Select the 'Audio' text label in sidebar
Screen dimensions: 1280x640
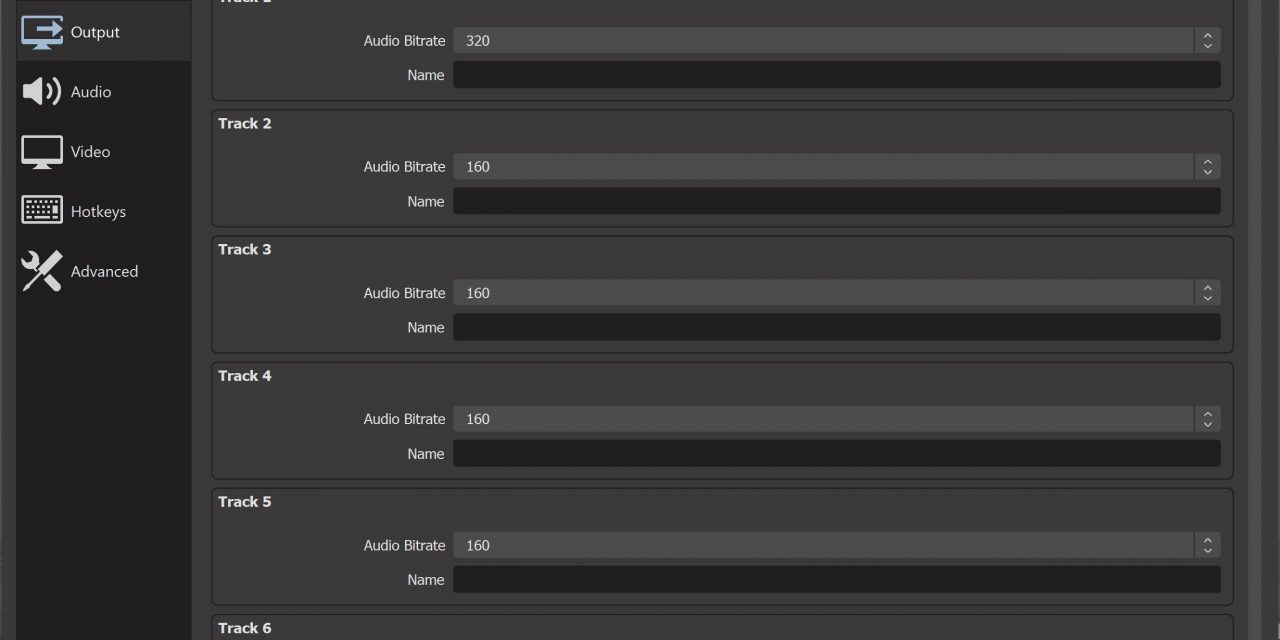(x=91, y=92)
